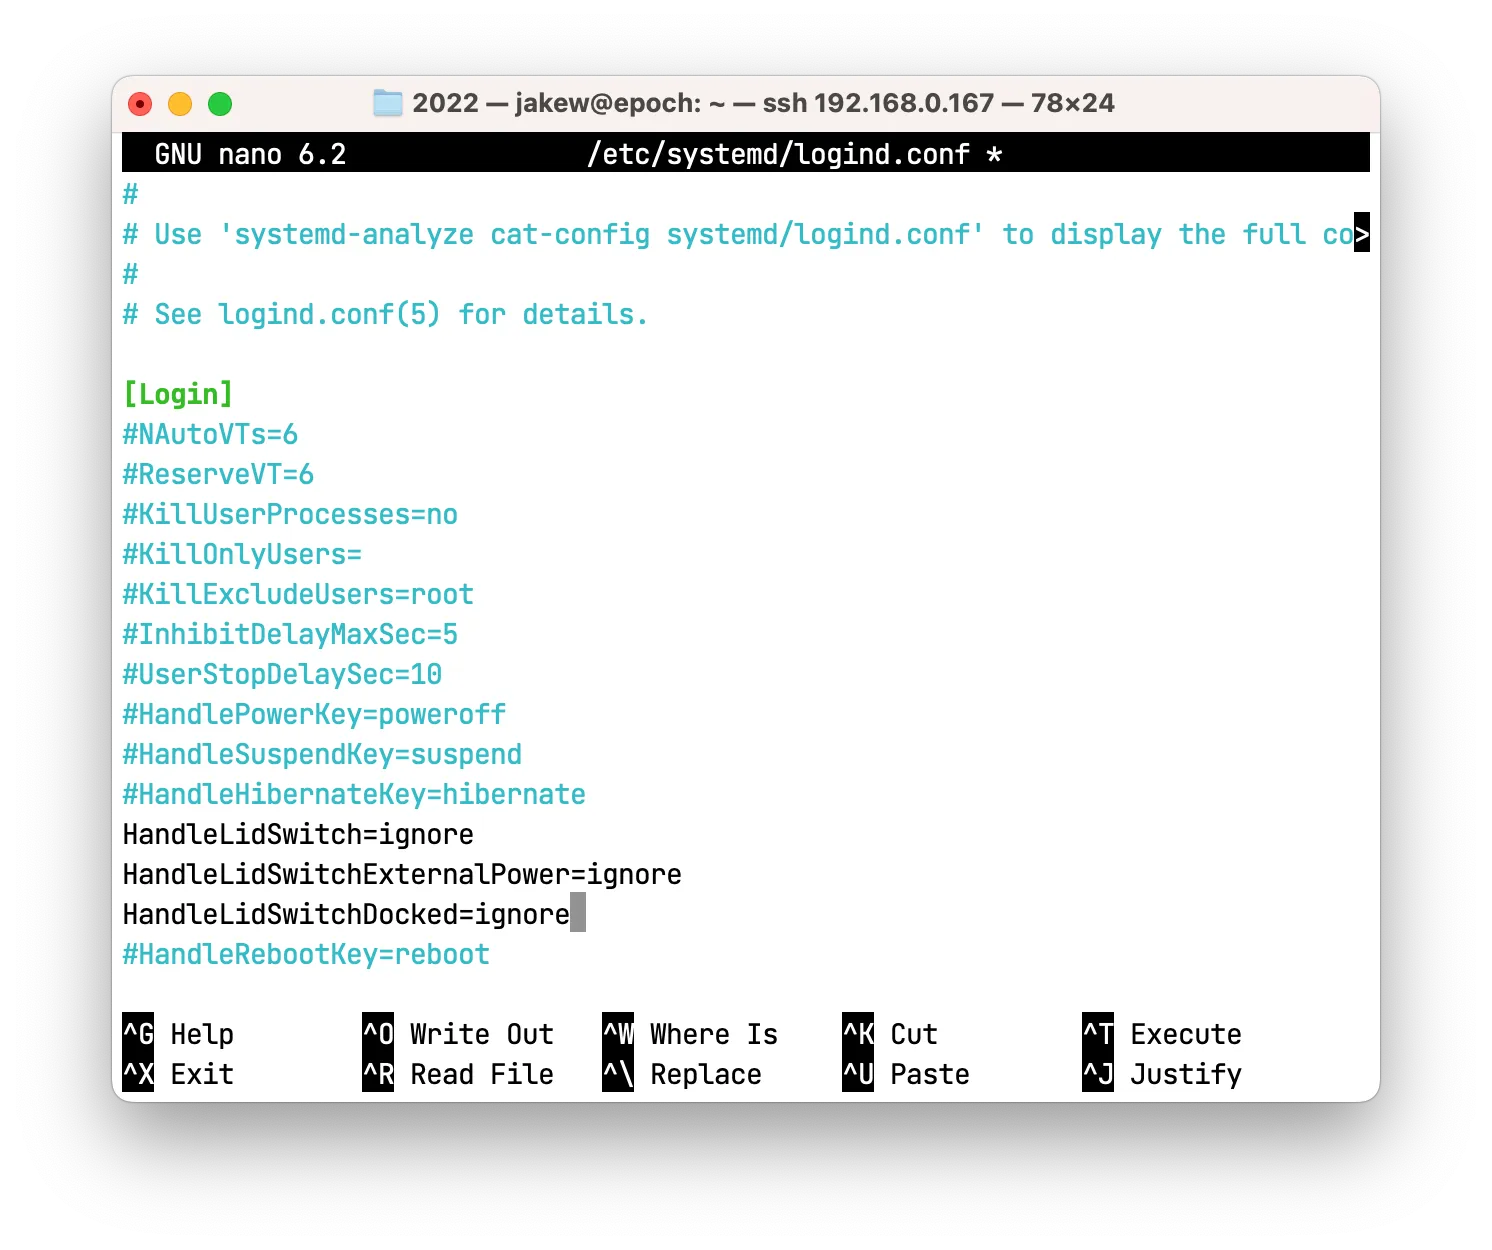
Task: Click the #KillOnlyUsers= line
Action: click(242, 554)
